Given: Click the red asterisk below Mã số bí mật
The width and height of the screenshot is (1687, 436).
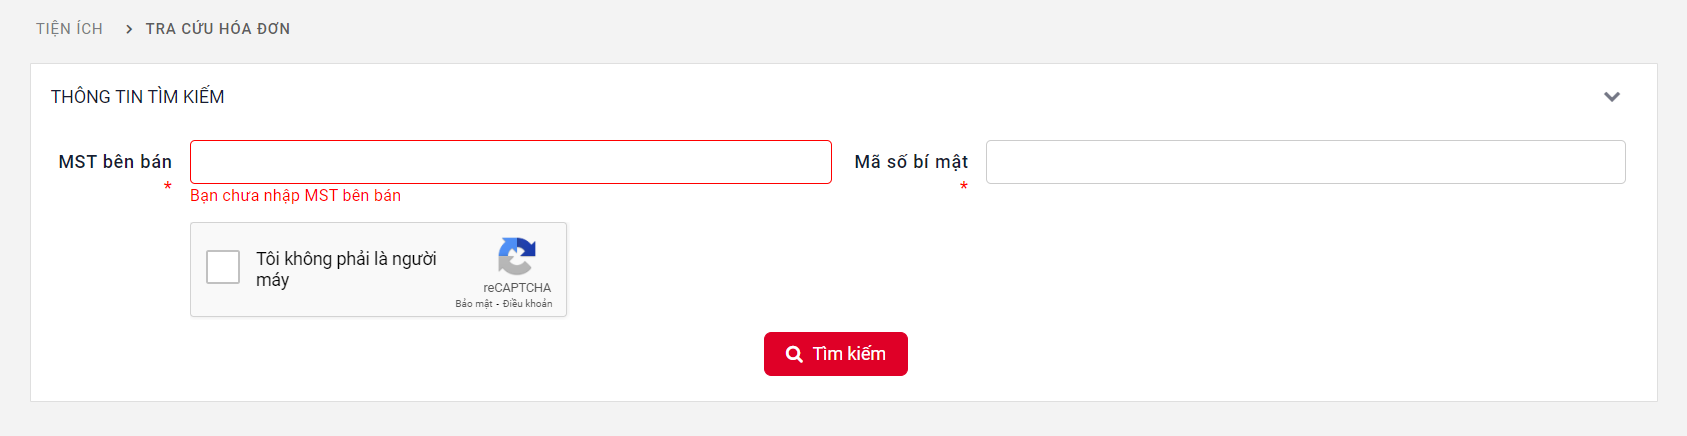Looking at the screenshot, I should [x=963, y=187].
